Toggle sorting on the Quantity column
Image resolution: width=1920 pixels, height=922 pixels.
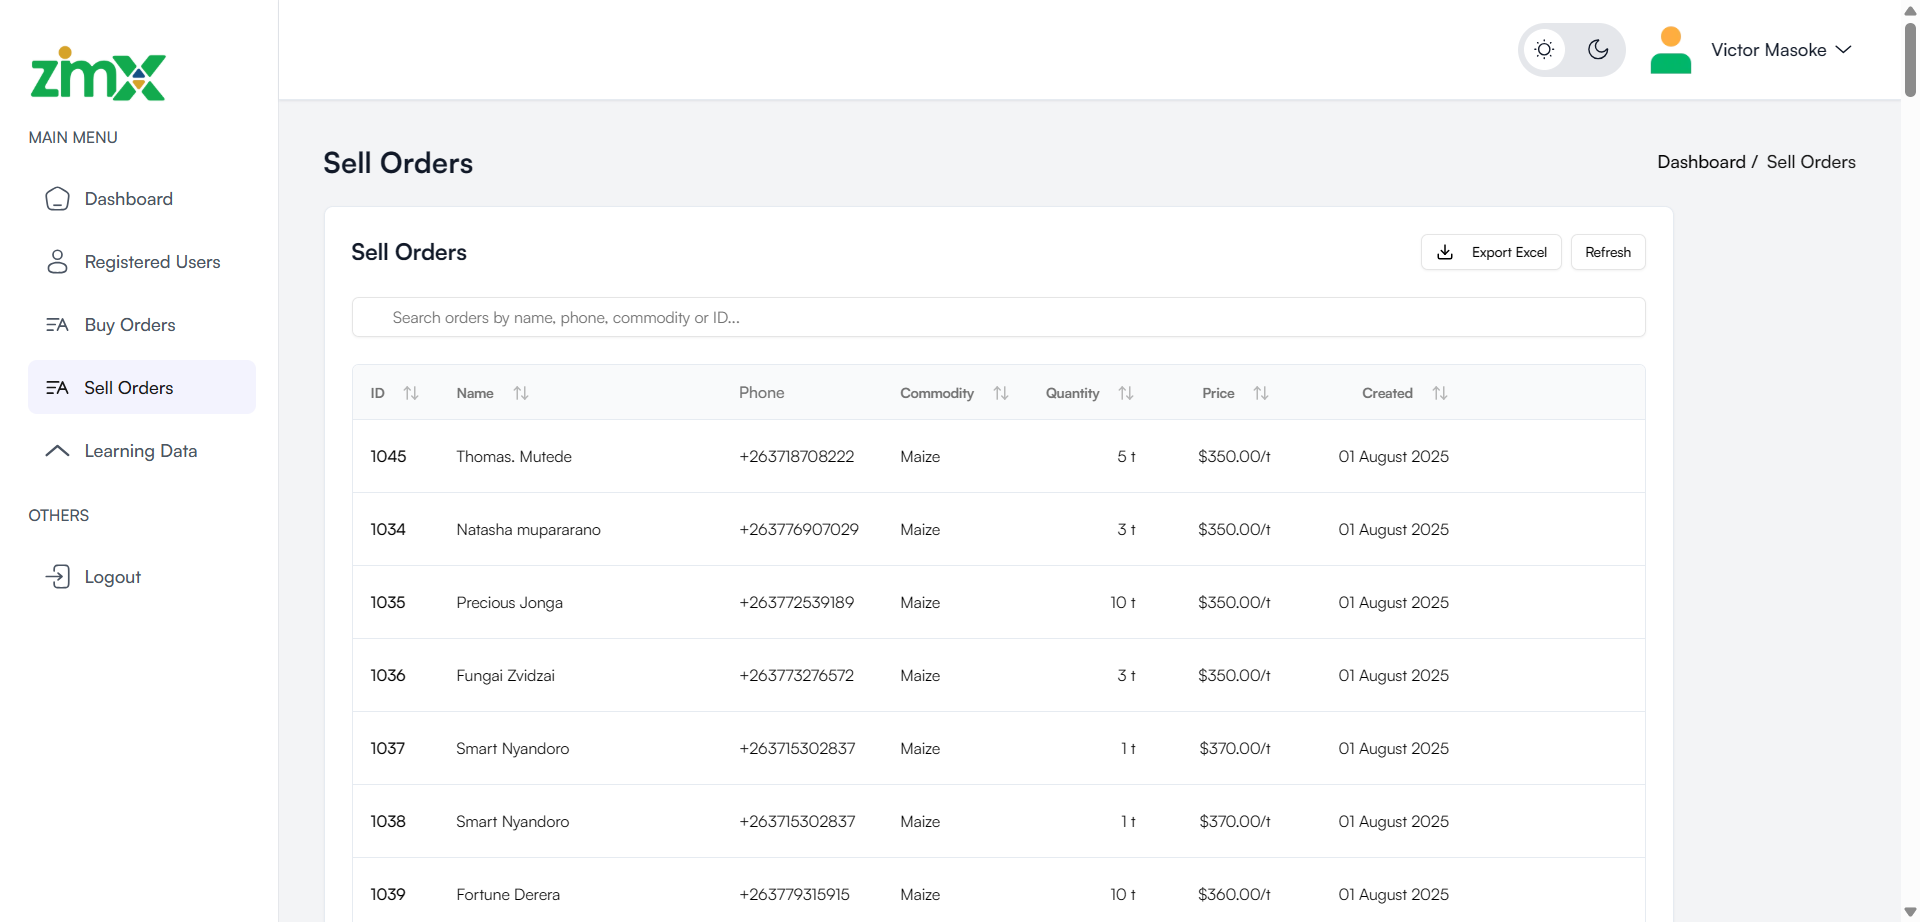click(x=1125, y=393)
